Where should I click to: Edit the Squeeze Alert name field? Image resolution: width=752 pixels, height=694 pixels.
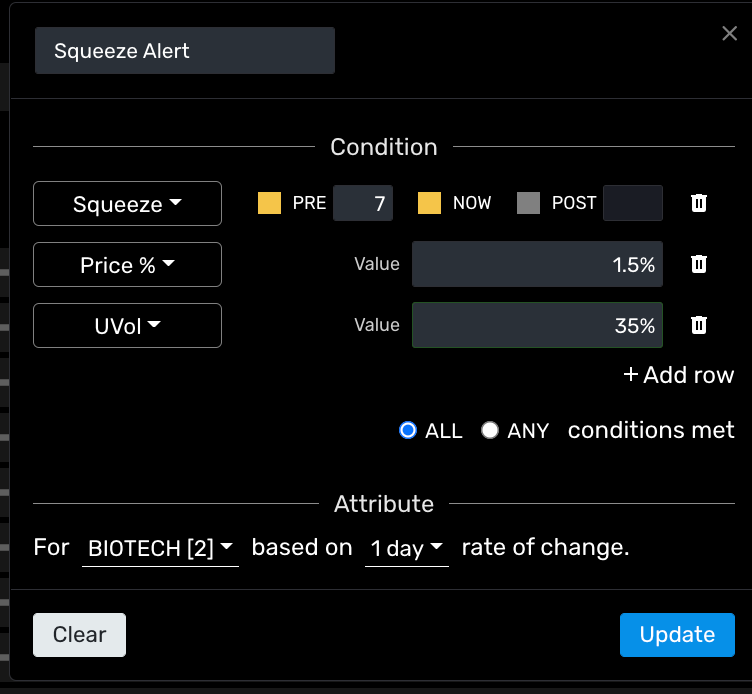click(x=184, y=51)
